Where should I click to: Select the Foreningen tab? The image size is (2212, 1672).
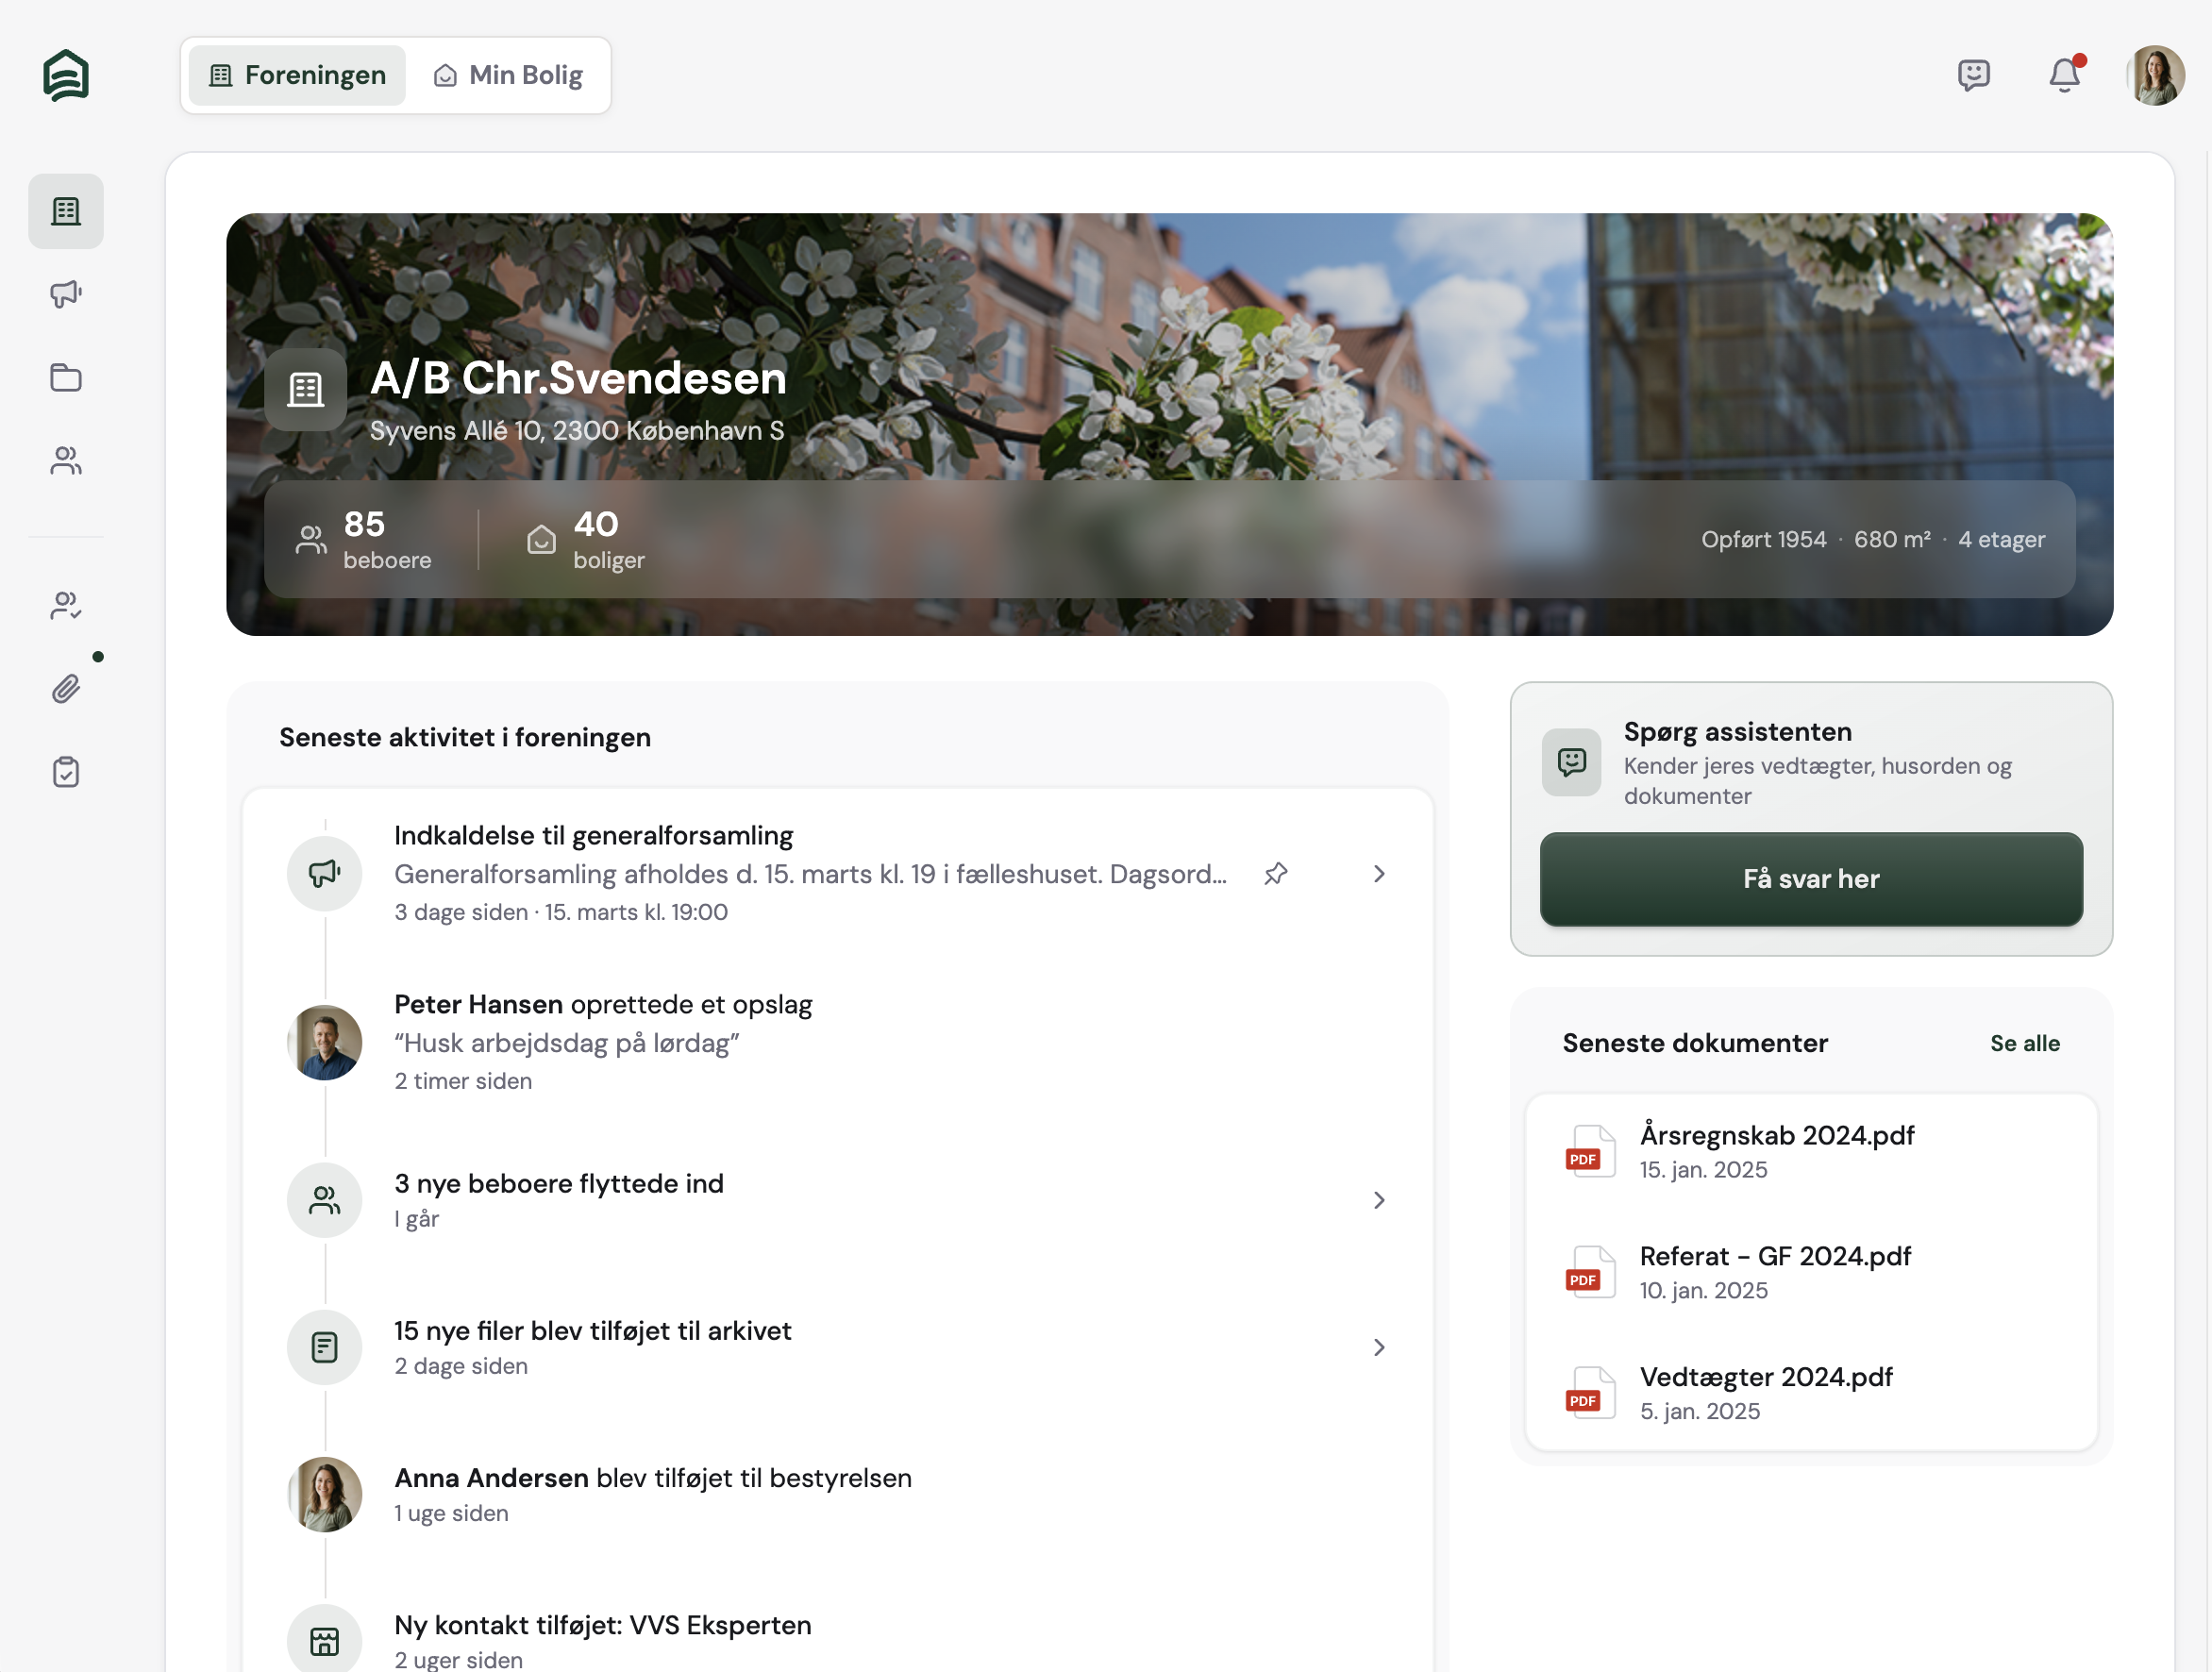[x=297, y=75]
